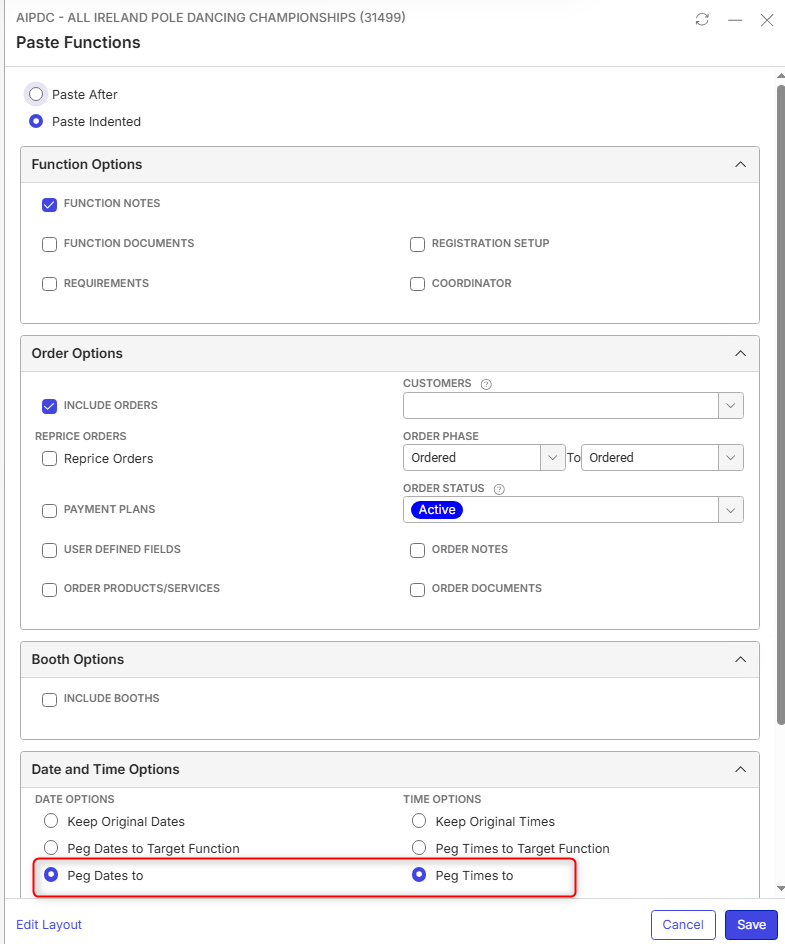Click the Cancel button

pos(683,925)
